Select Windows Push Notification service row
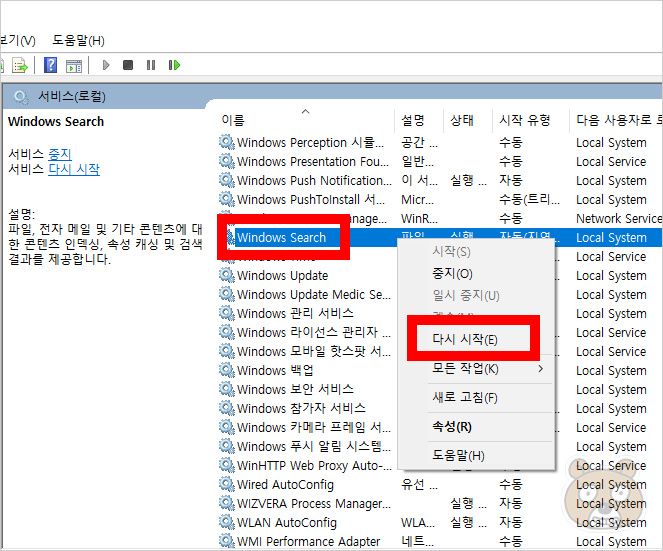The image size is (663, 551). (x=314, y=181)
